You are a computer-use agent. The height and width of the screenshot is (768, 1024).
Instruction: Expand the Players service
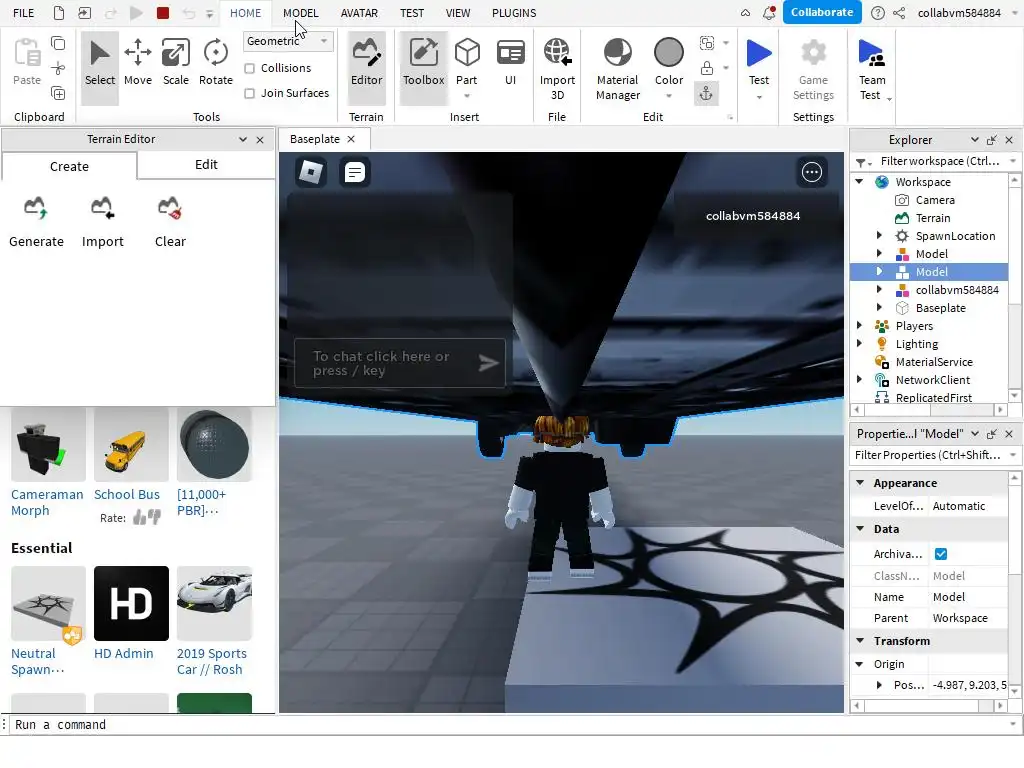coord(859,325)
